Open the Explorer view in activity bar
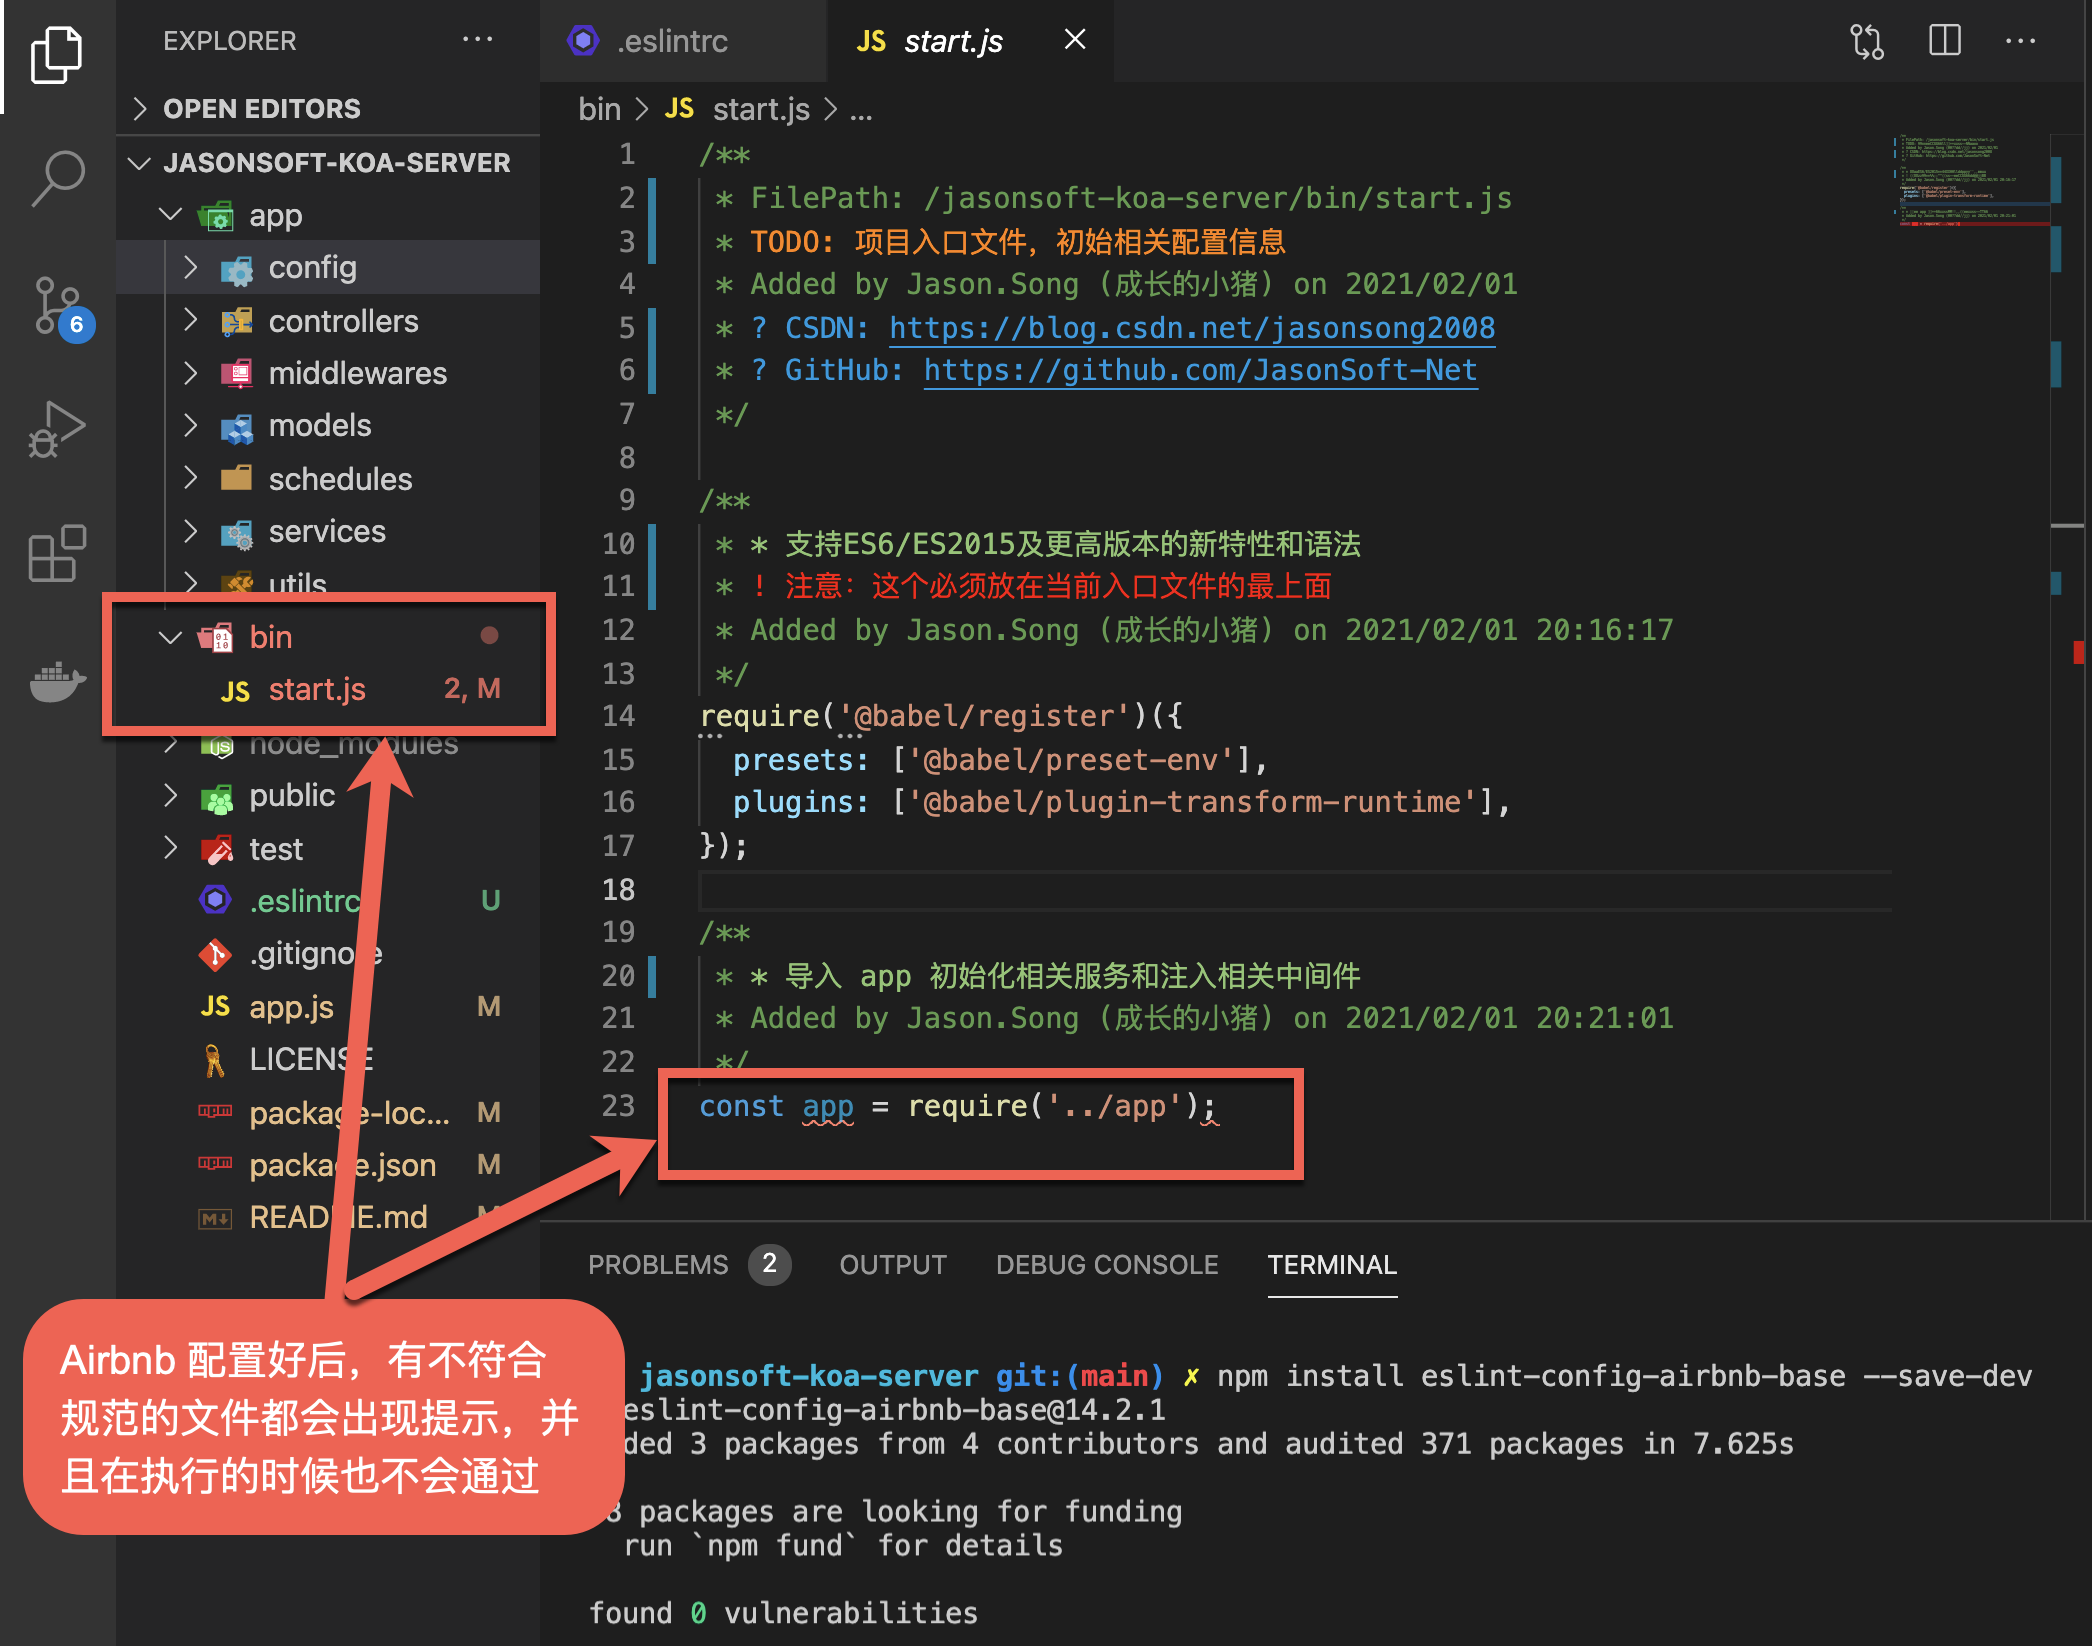The height and width of the screenshot is (1646, 2092). (x=56, y=54)
